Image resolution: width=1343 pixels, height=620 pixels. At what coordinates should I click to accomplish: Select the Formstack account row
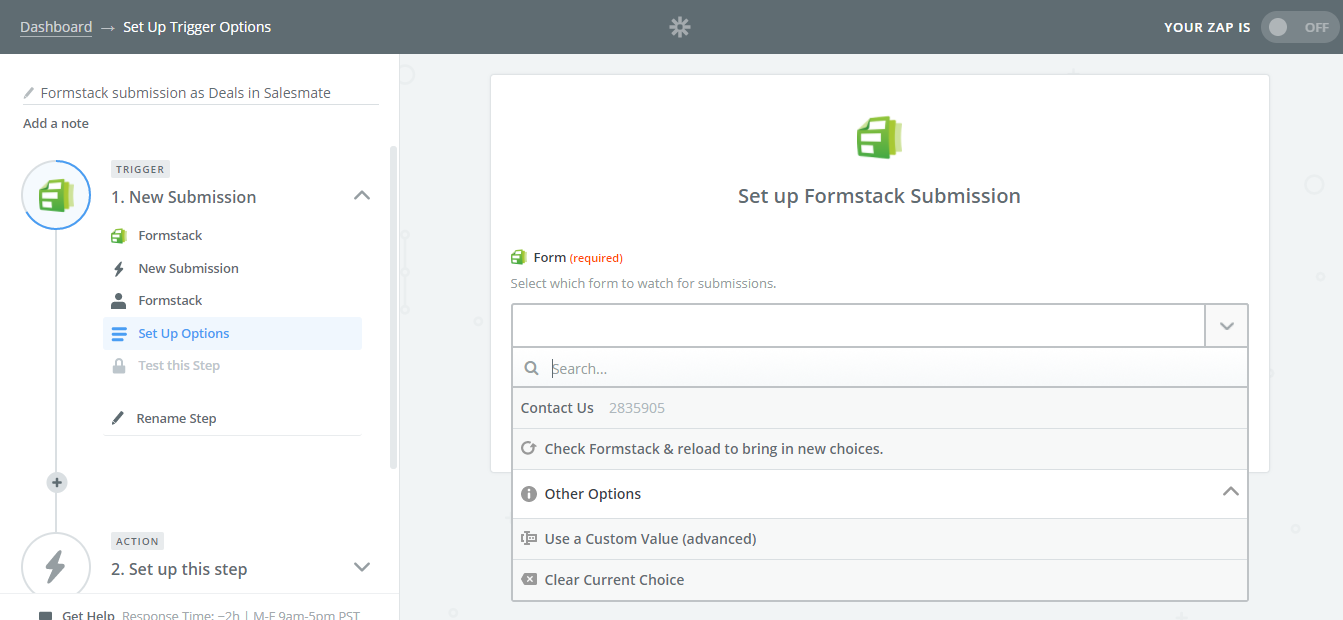(x=232, y=300)
